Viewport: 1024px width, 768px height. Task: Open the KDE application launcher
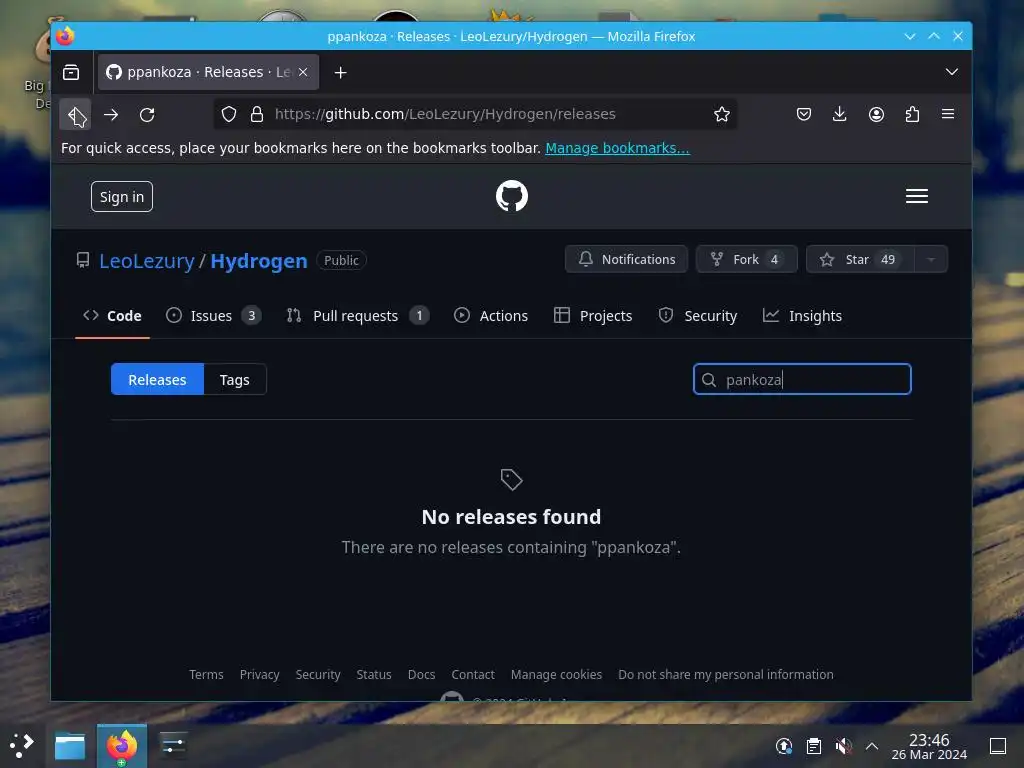click(22, 746)
